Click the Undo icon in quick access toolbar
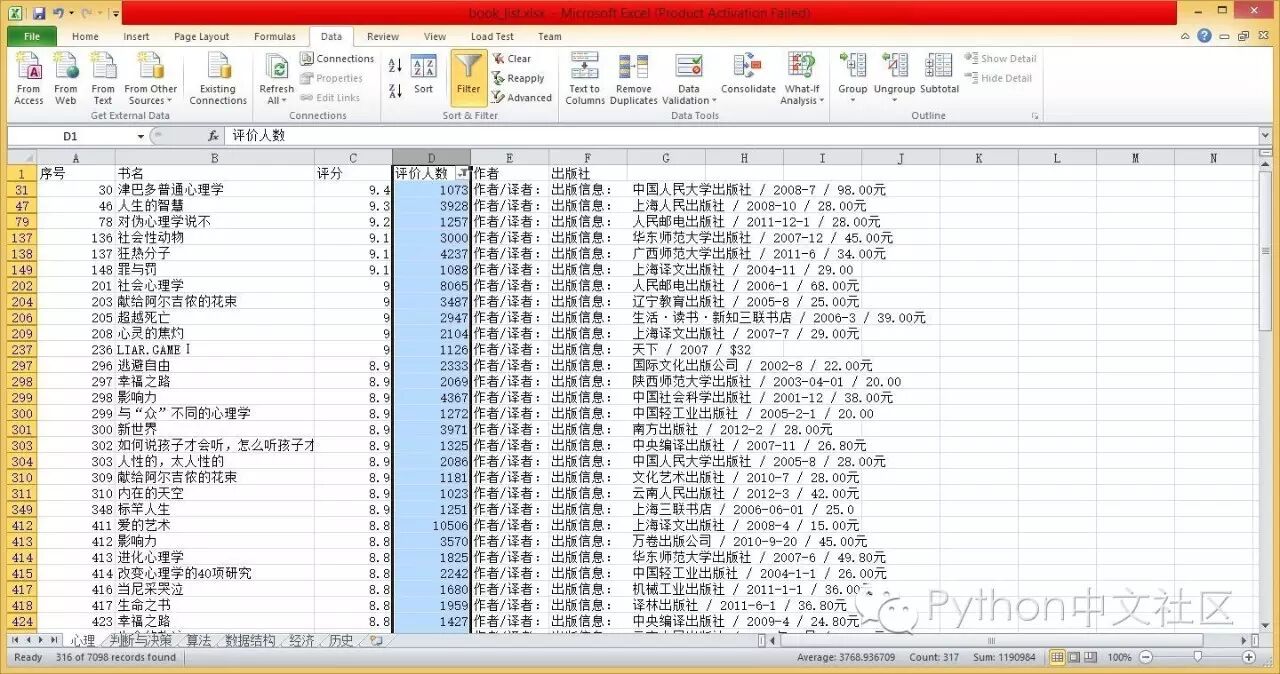Image resolution: width=1280 pixels, height=674 pixels. pyautogui.click(x=59, y=13)
